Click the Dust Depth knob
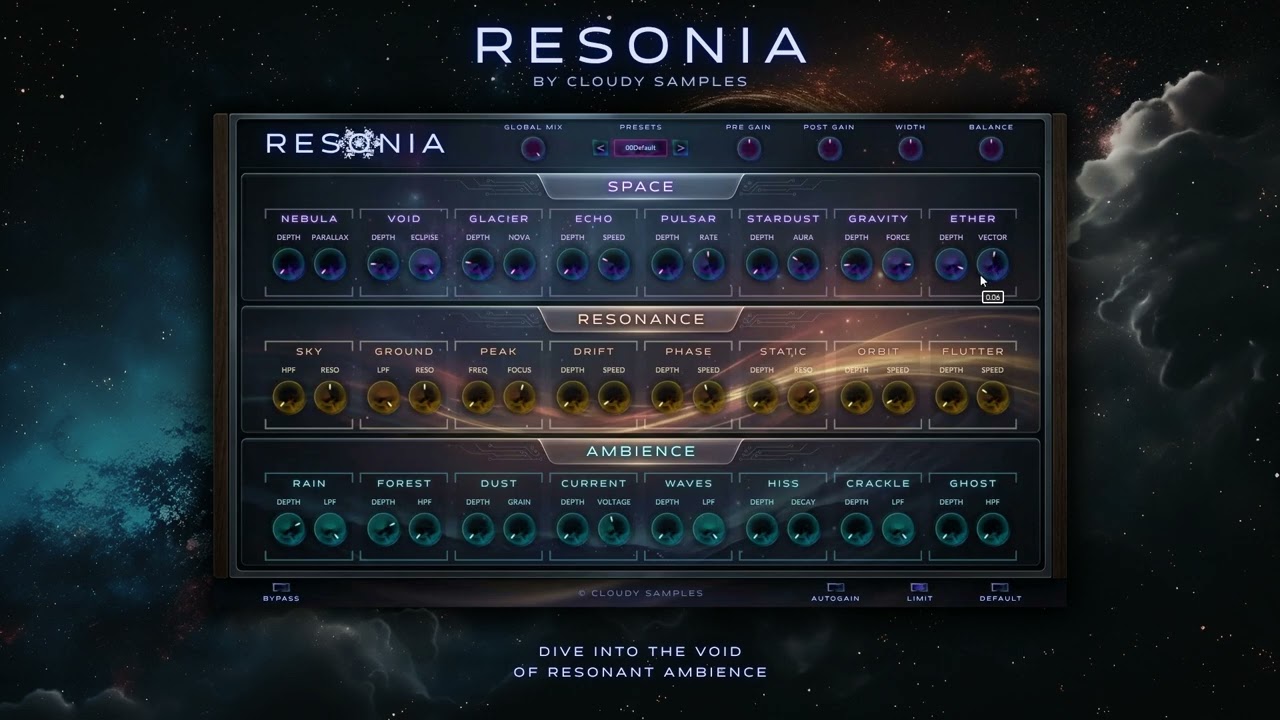 478,529
